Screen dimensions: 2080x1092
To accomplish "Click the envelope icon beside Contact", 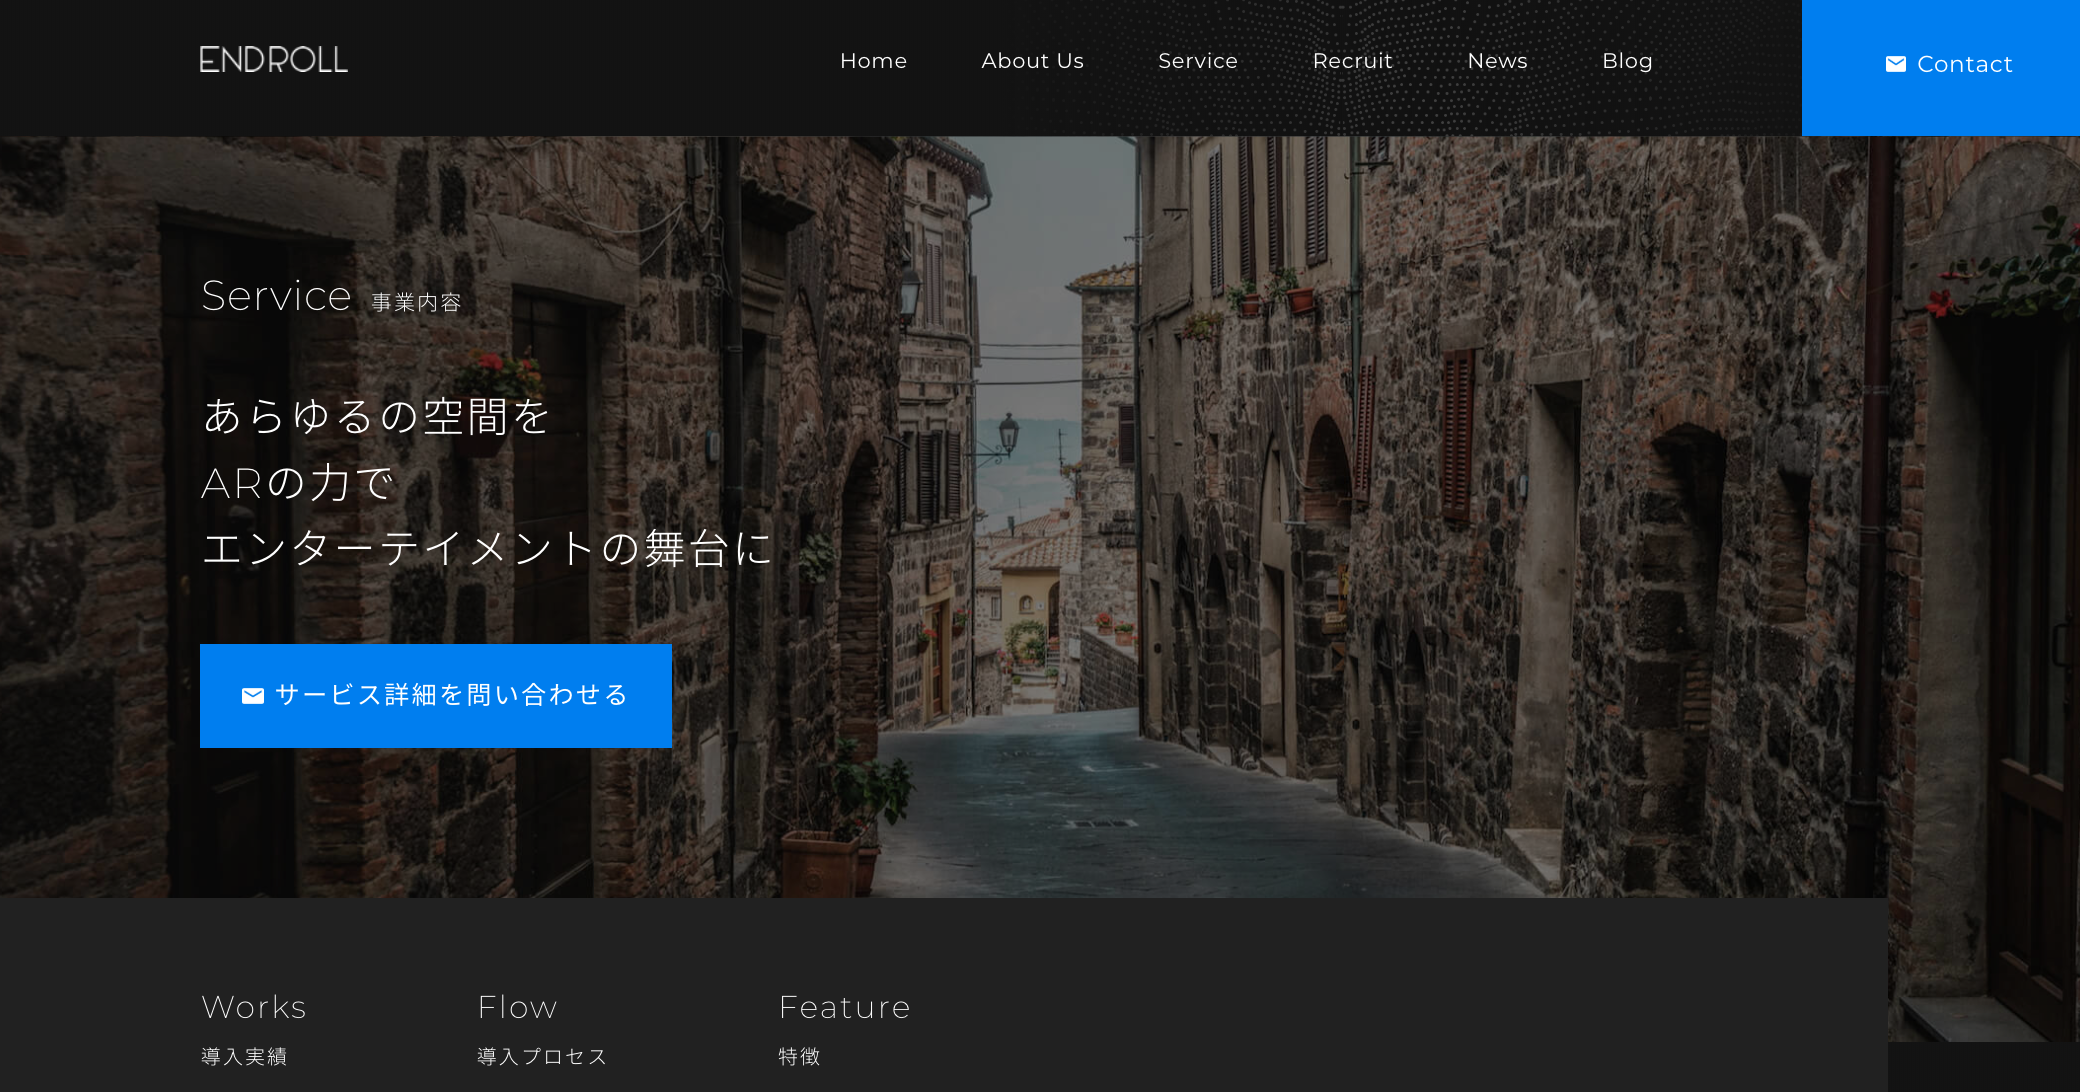I will click(1895, 64).
